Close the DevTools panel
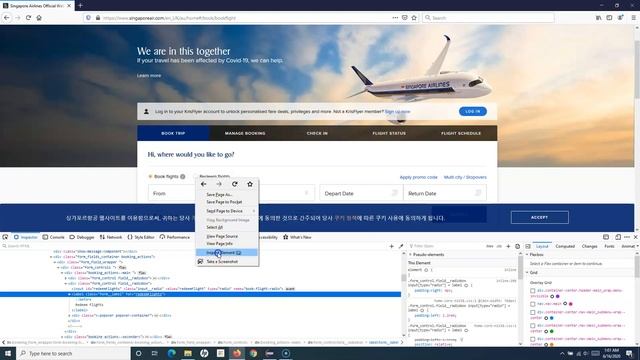 [635, 237]
